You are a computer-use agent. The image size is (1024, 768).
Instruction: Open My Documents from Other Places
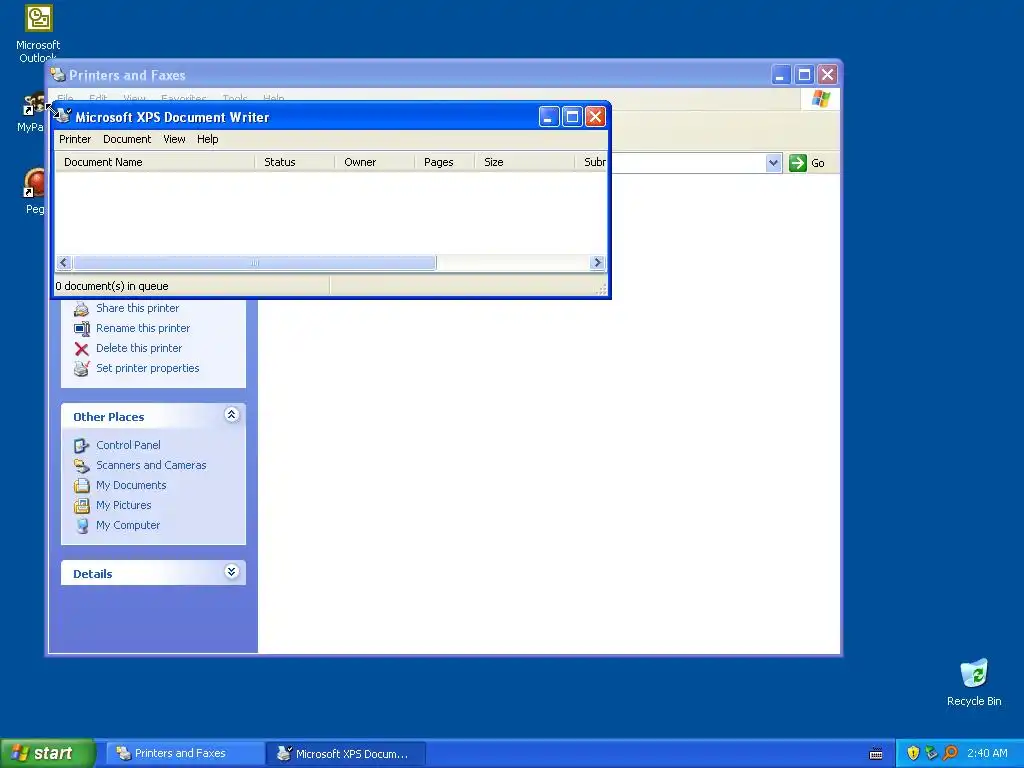[x=131, y=485]
